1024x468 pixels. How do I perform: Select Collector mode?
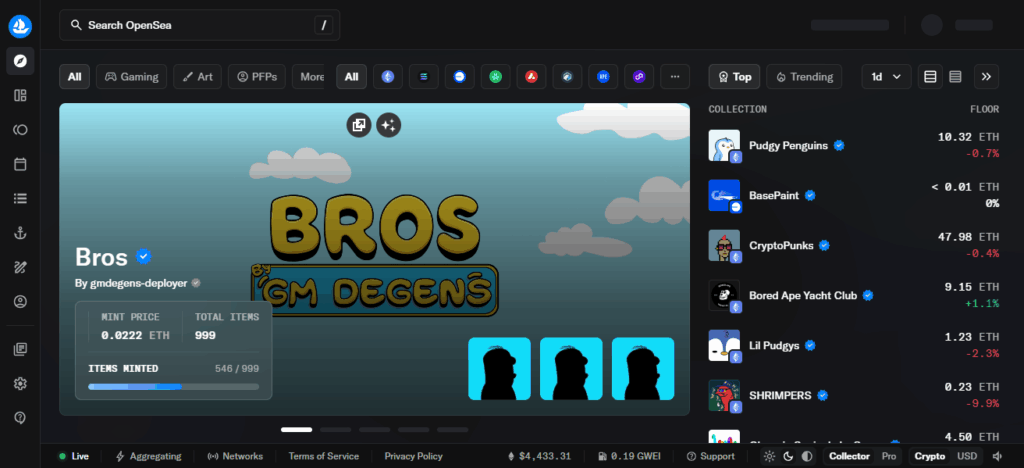(x=849, y=456)
